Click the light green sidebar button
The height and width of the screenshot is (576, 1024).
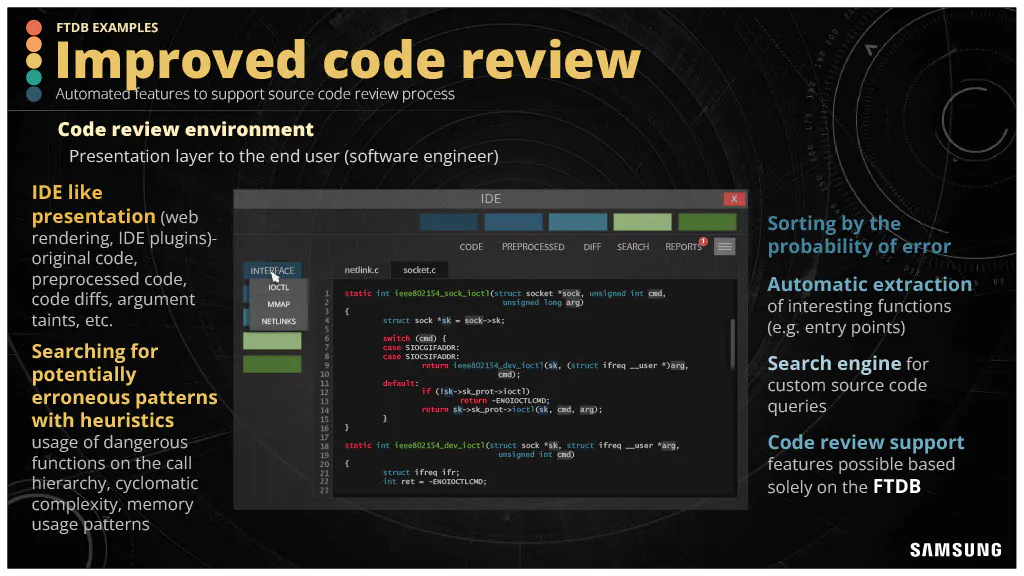click(x=272, y=340)
